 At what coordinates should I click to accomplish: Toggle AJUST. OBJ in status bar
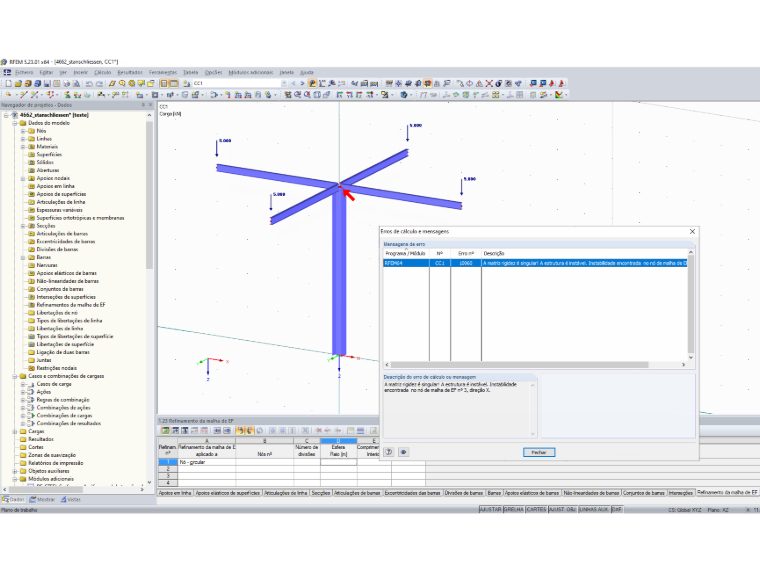point(563,509)
